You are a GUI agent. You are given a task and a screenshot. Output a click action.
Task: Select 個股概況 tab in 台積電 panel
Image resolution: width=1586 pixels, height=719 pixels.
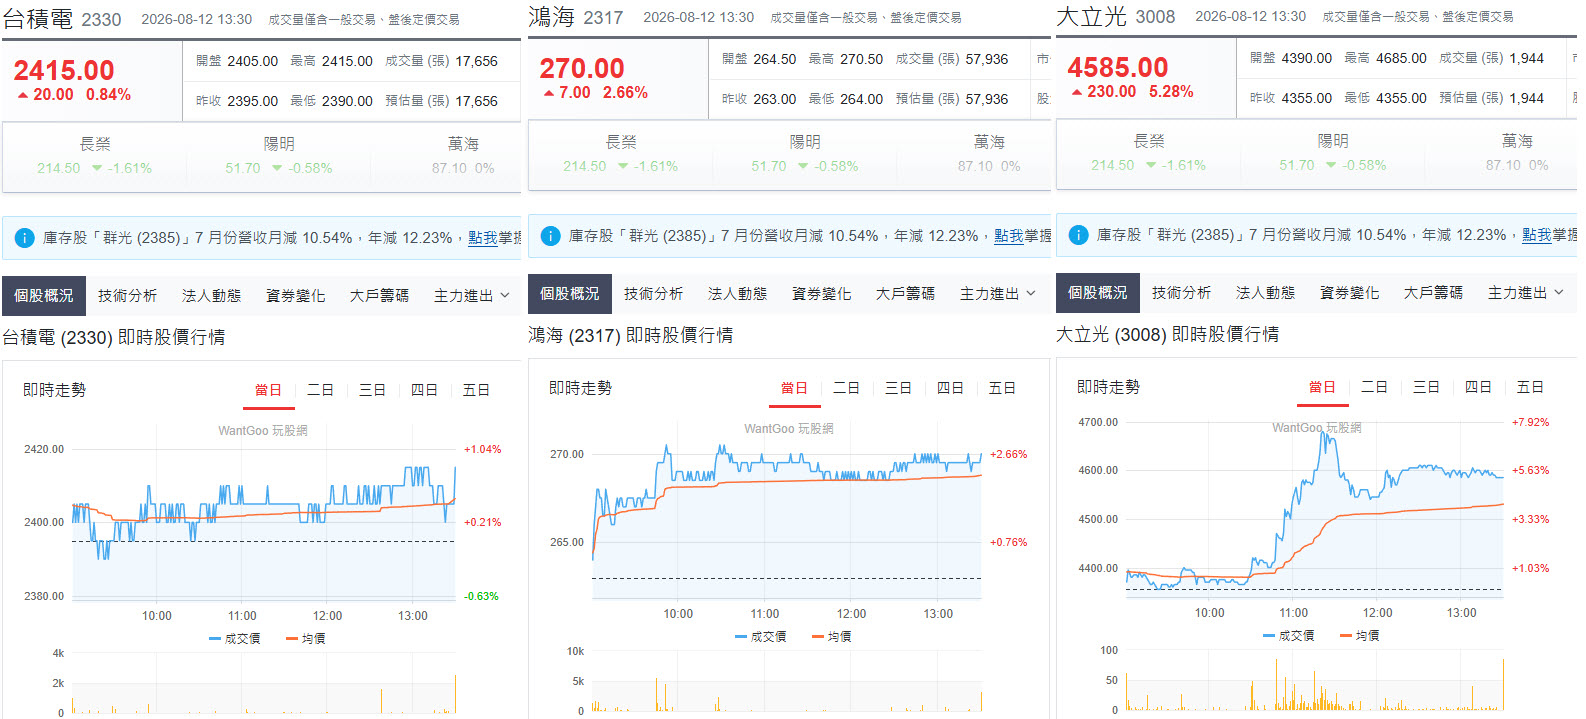point(43,296)
